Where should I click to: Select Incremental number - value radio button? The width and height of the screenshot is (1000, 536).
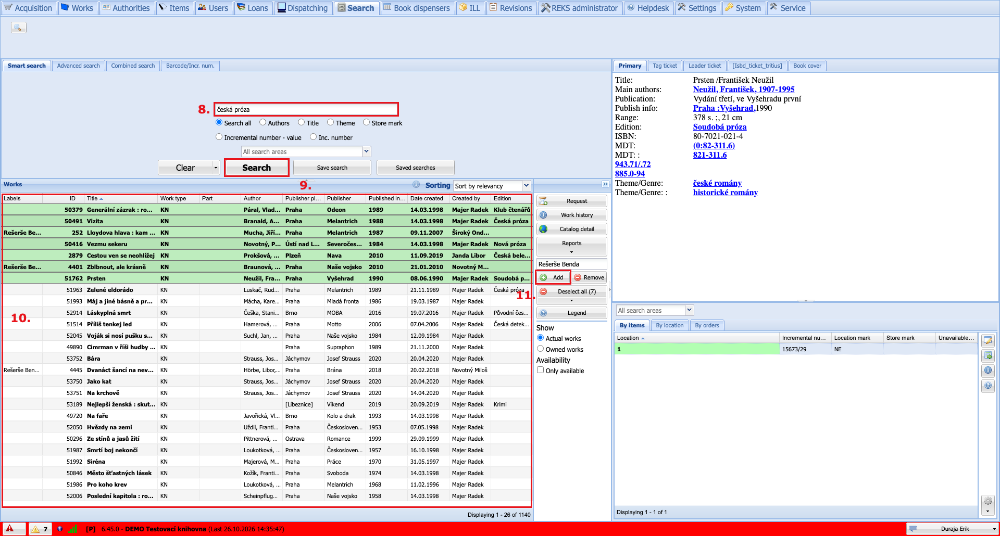(x=219, y=137)
